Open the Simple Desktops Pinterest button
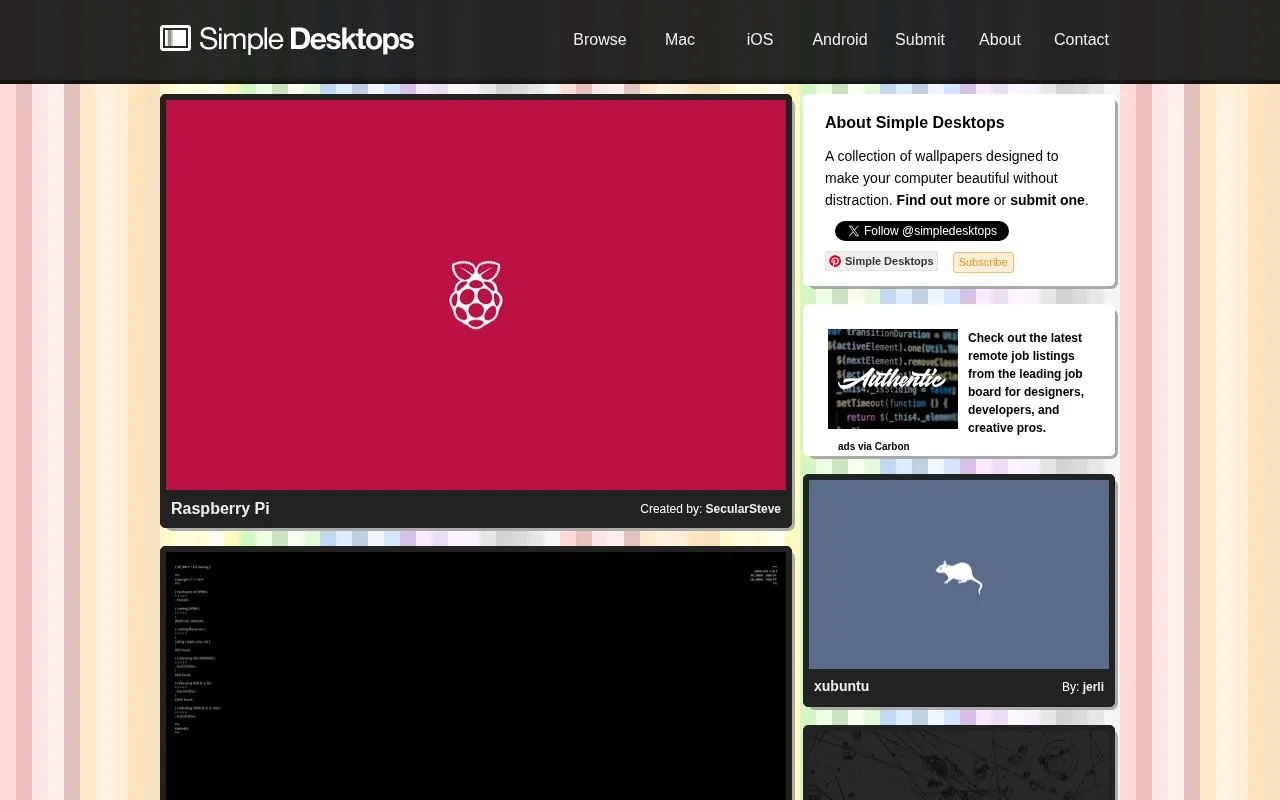The width and height of the screenshot is (1280, 800). point(881,261)
